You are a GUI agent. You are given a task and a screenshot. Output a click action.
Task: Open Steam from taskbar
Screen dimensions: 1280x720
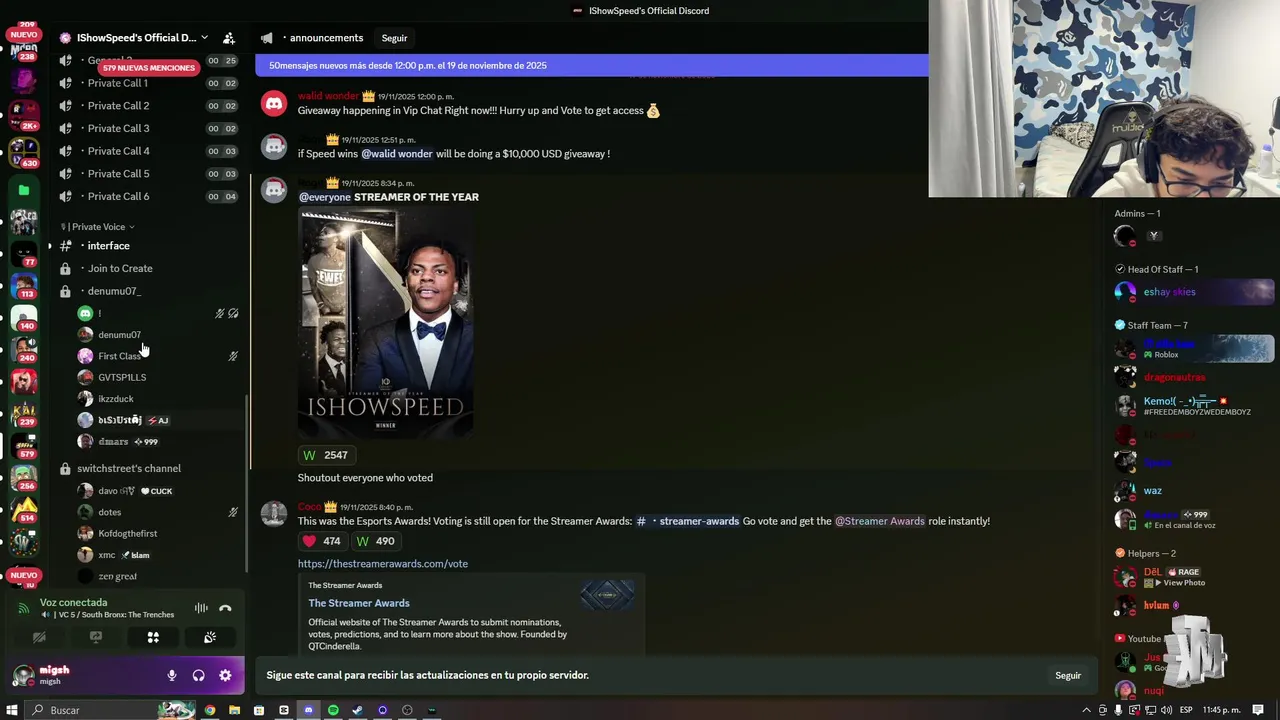[357, 710]
